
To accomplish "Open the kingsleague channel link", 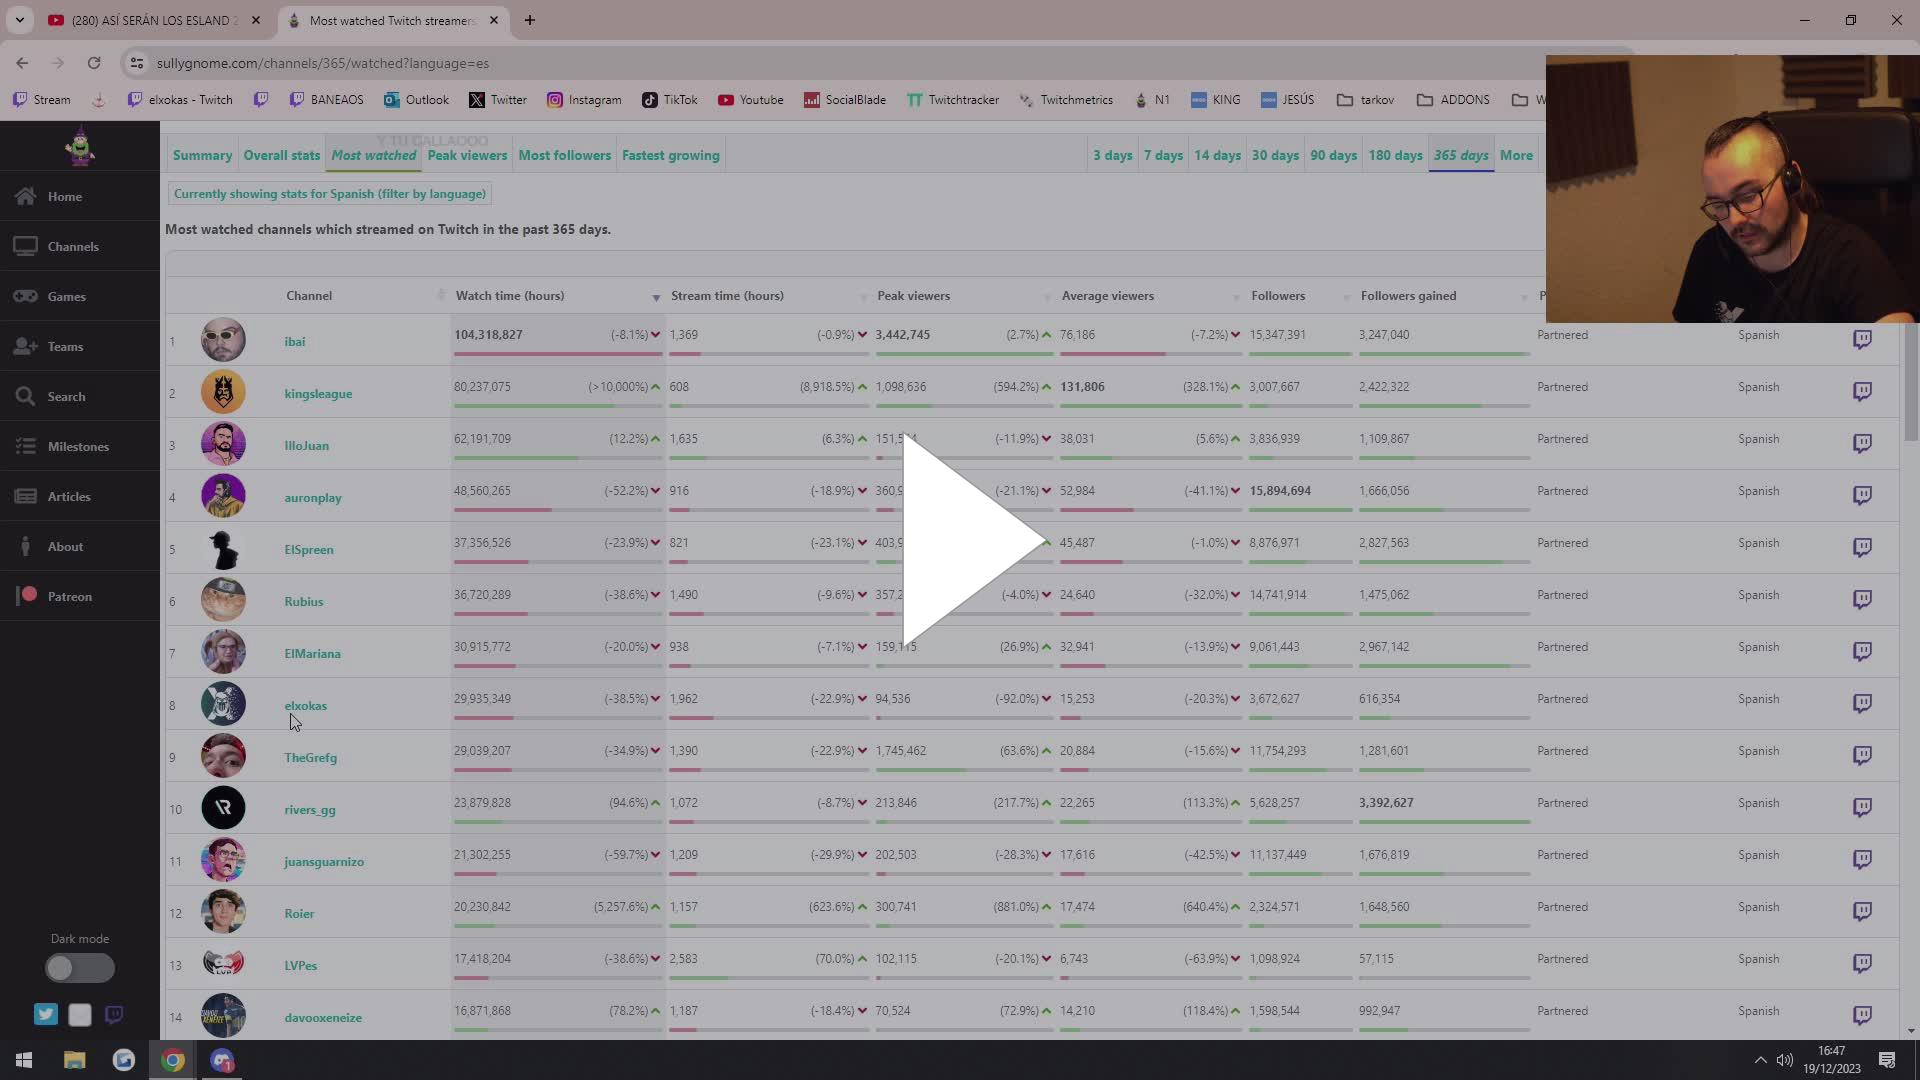I will 318,394.
